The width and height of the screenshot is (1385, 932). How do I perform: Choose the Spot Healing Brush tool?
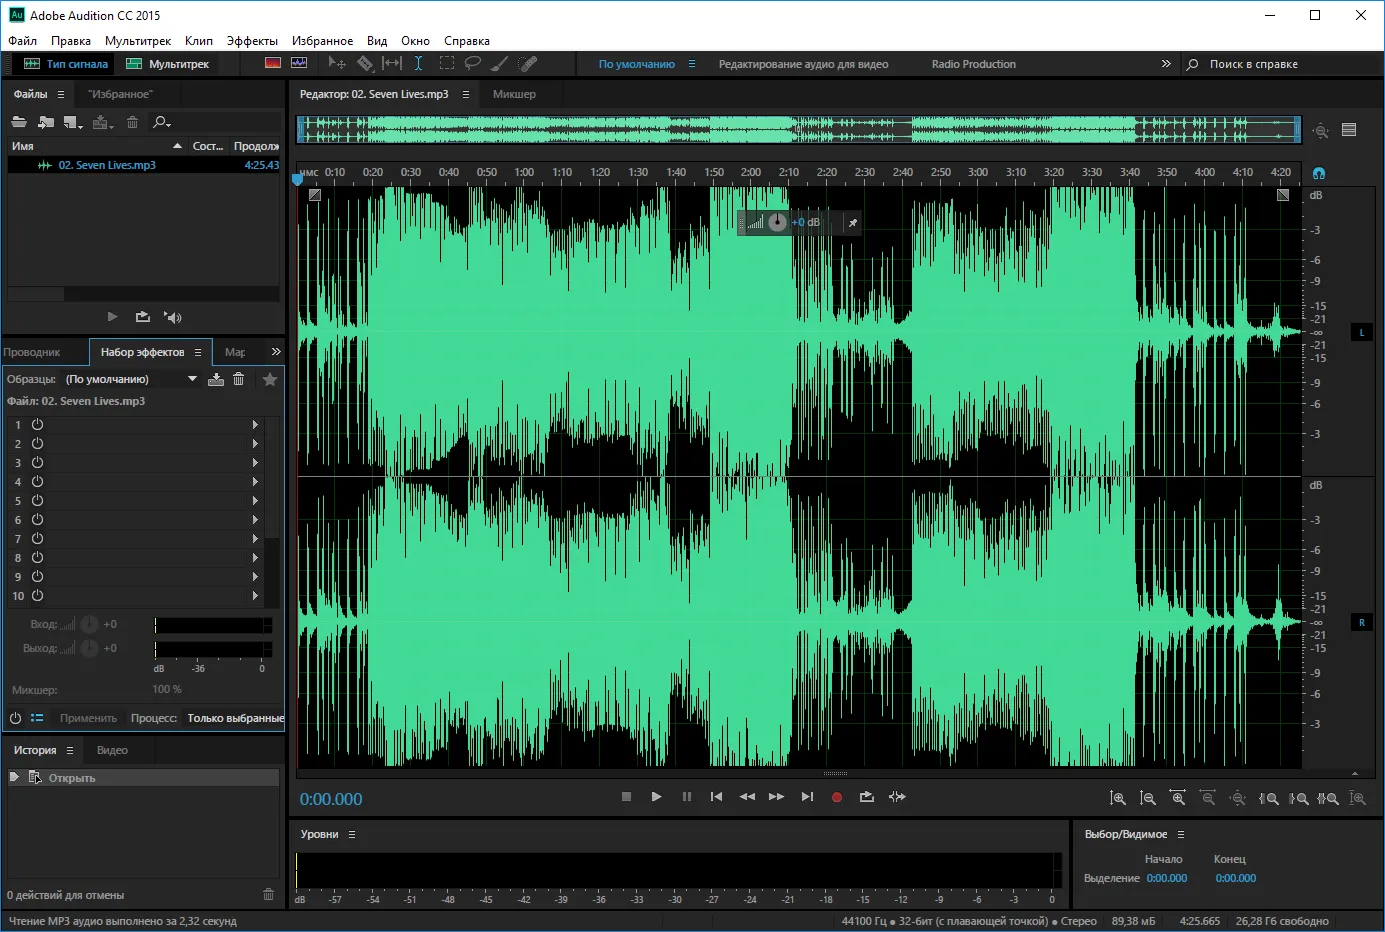point(529,63)
